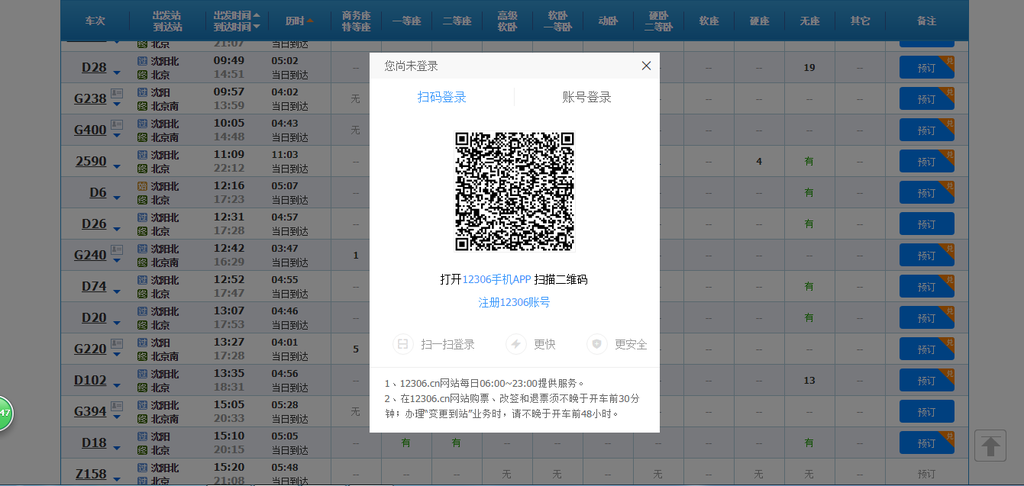Screen dimensions: 1024x486
Task: Click the ID card icon beside G238
Action: [x=117, y=93]
